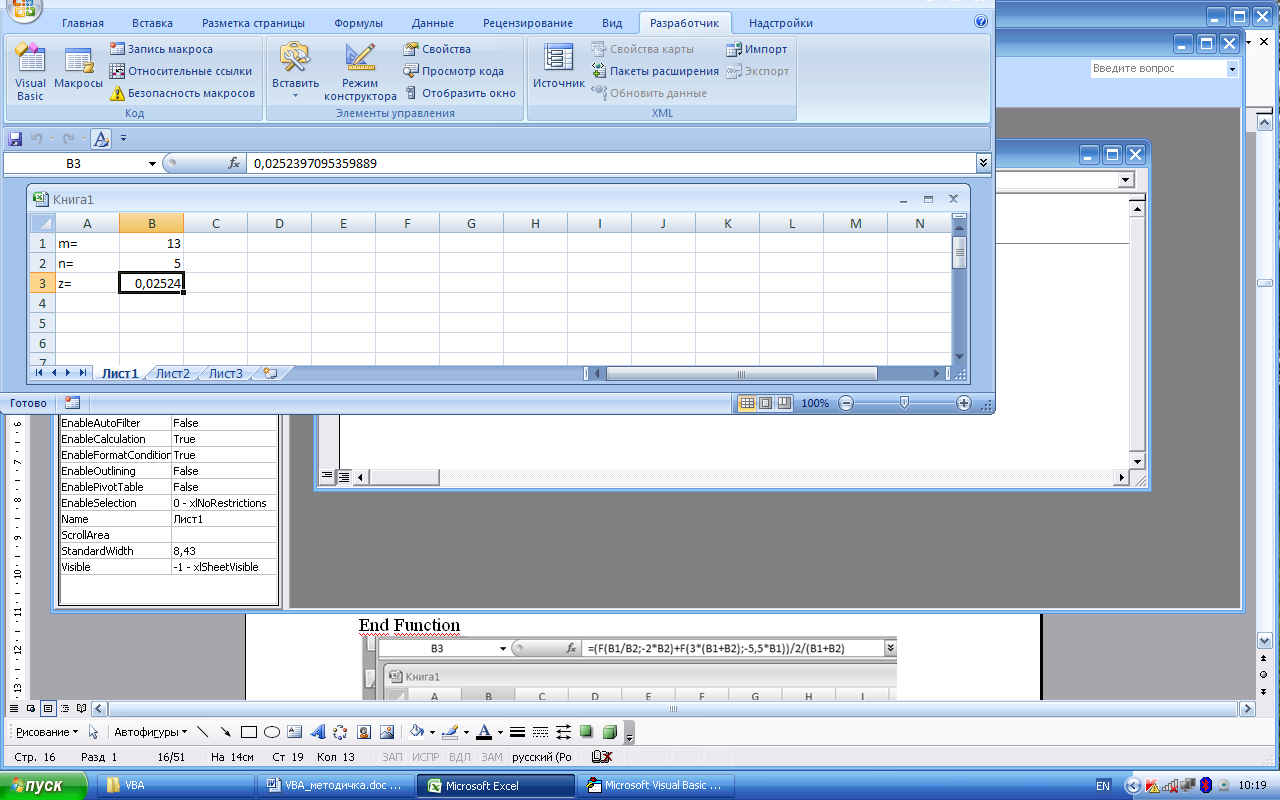Open the Автофигуры menu
Screen dimensions: 1280x800
(x=150, y=732)
